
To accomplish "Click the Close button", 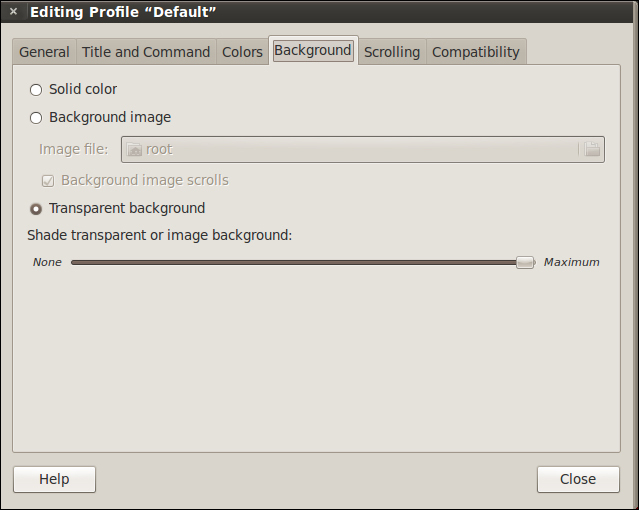I will [578, 479].
